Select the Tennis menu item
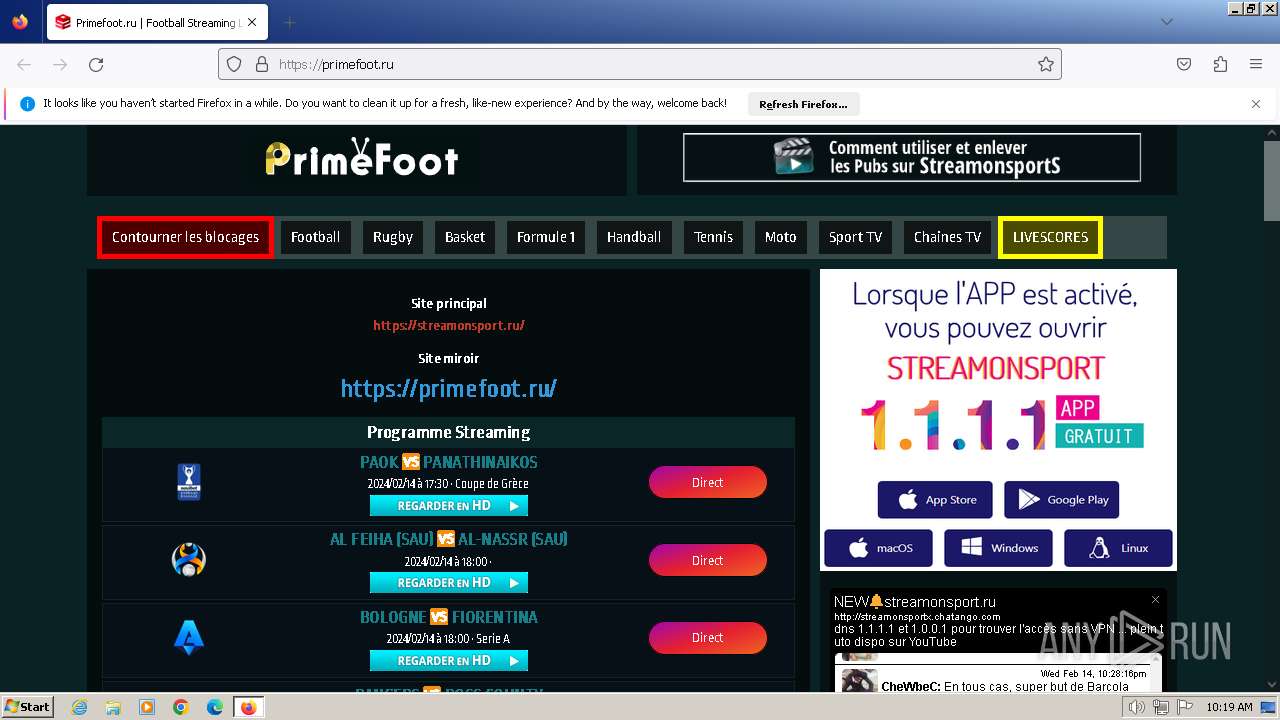 714,237
